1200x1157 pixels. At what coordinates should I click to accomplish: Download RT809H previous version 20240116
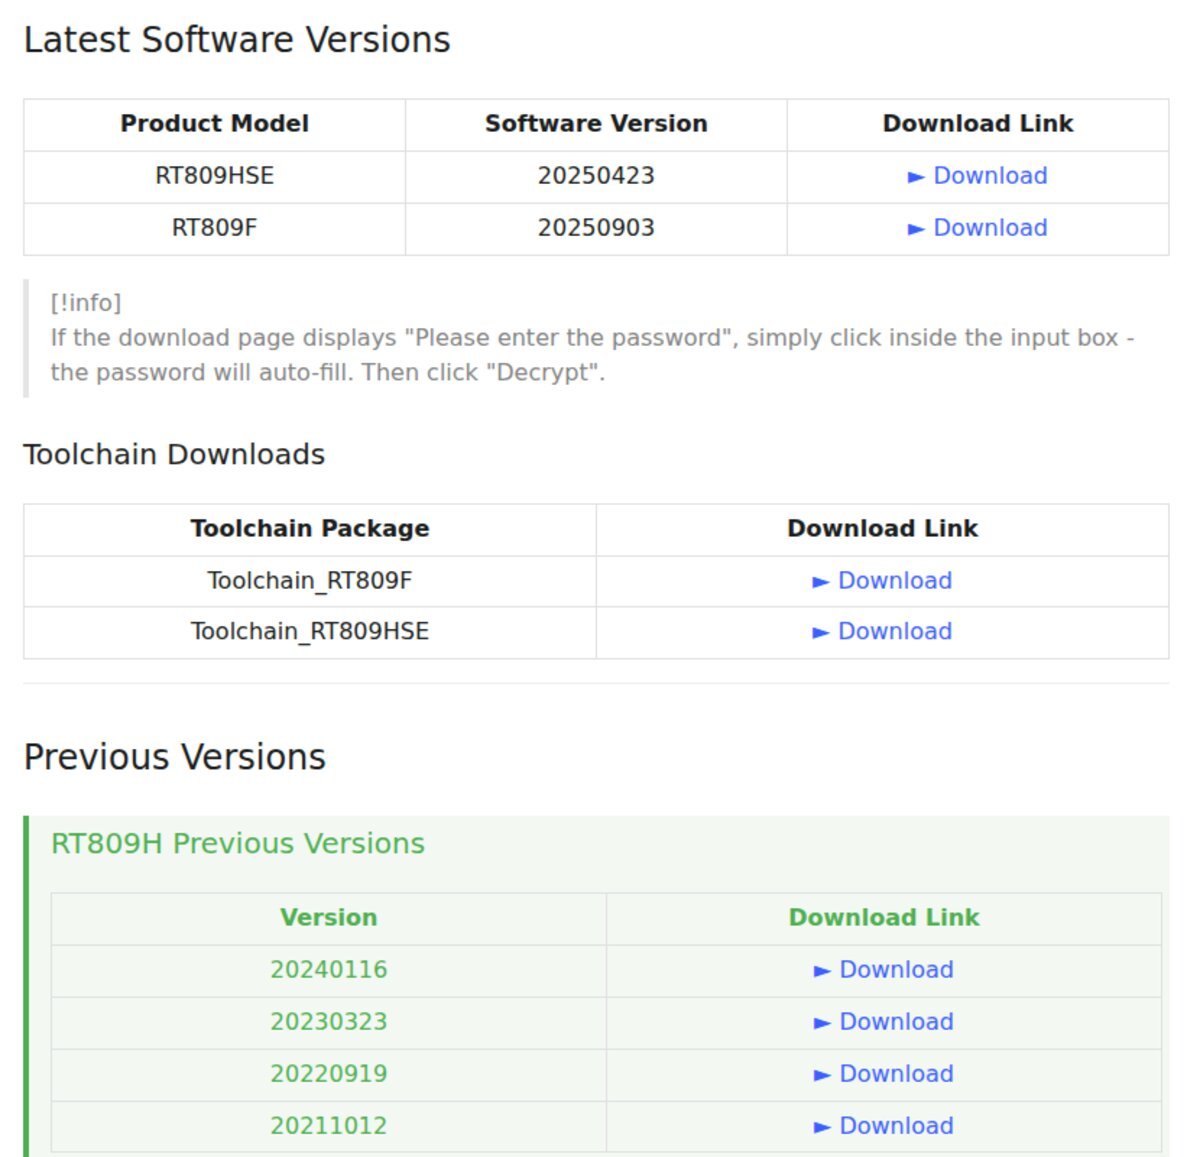tap(884, 970)
